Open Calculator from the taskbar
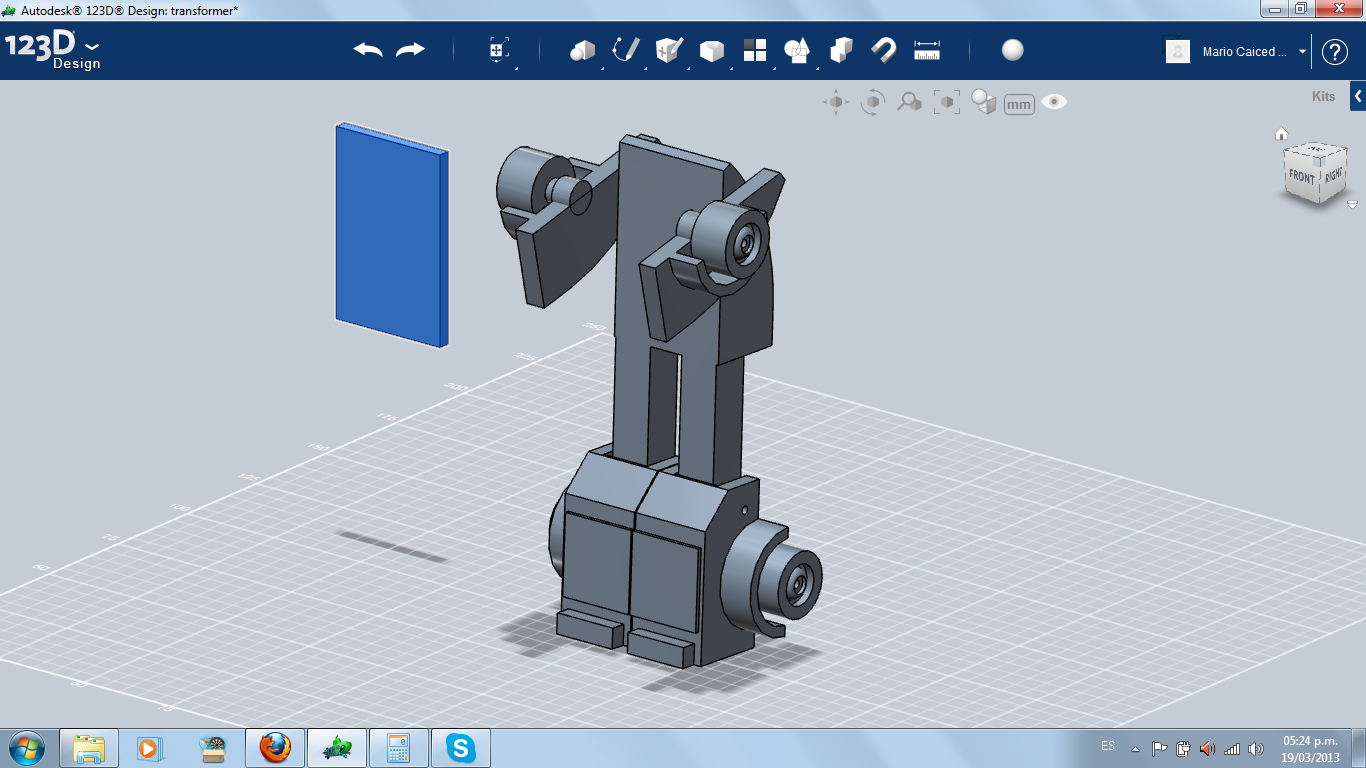 [x=399, y=748]
